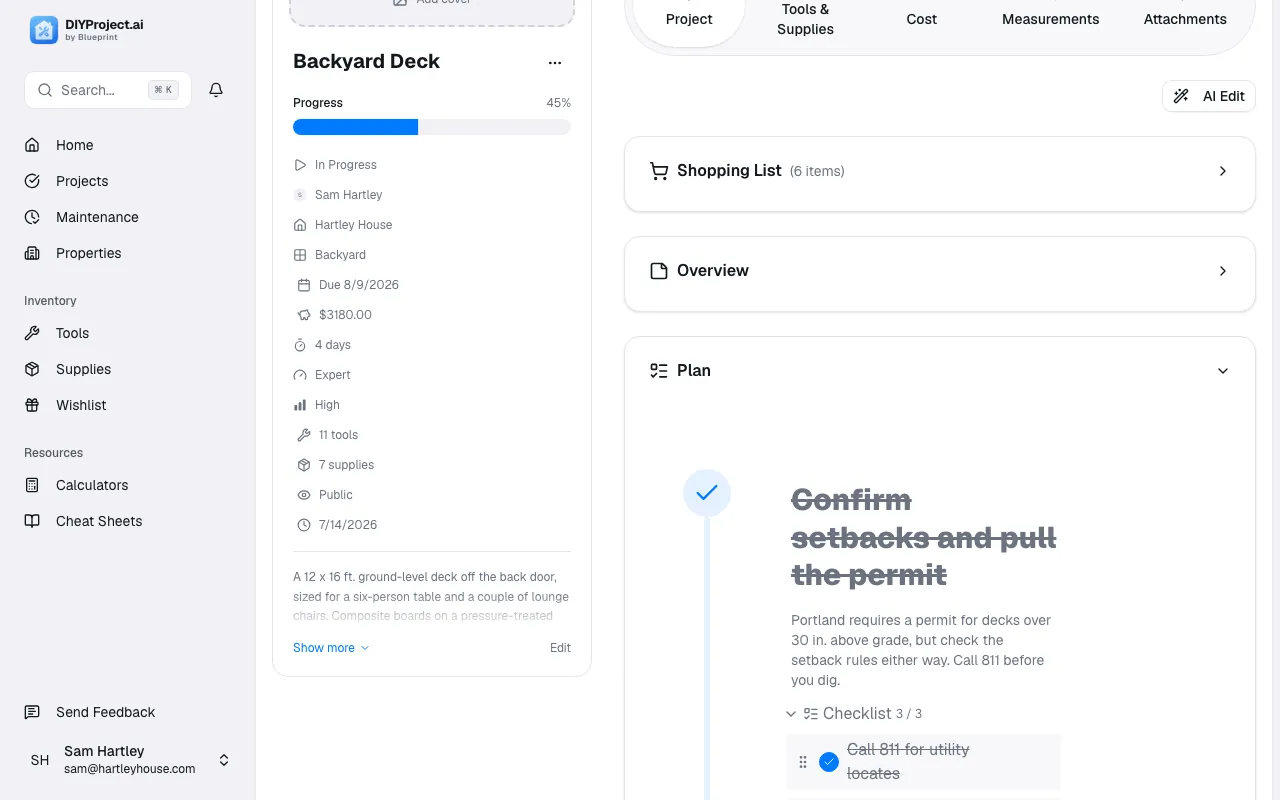
Task: Click the AI Edit magic wand icon
Action: click(1181, 96)
